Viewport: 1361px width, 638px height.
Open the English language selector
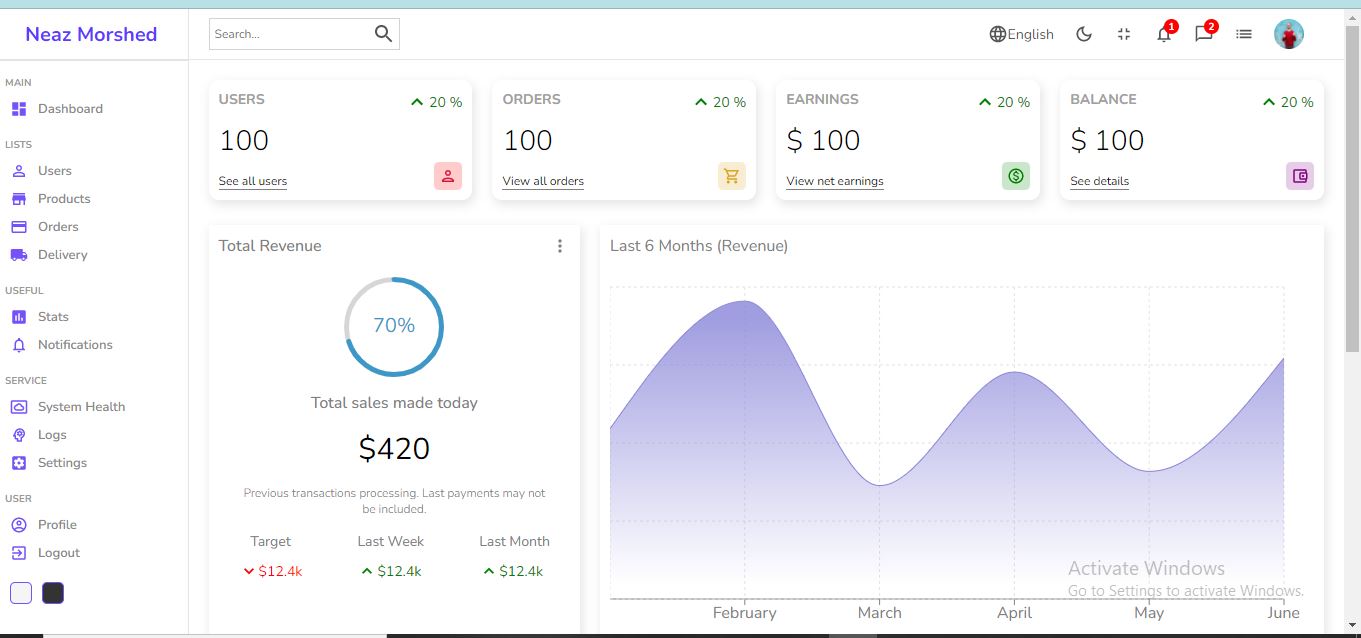point(1021,34)
